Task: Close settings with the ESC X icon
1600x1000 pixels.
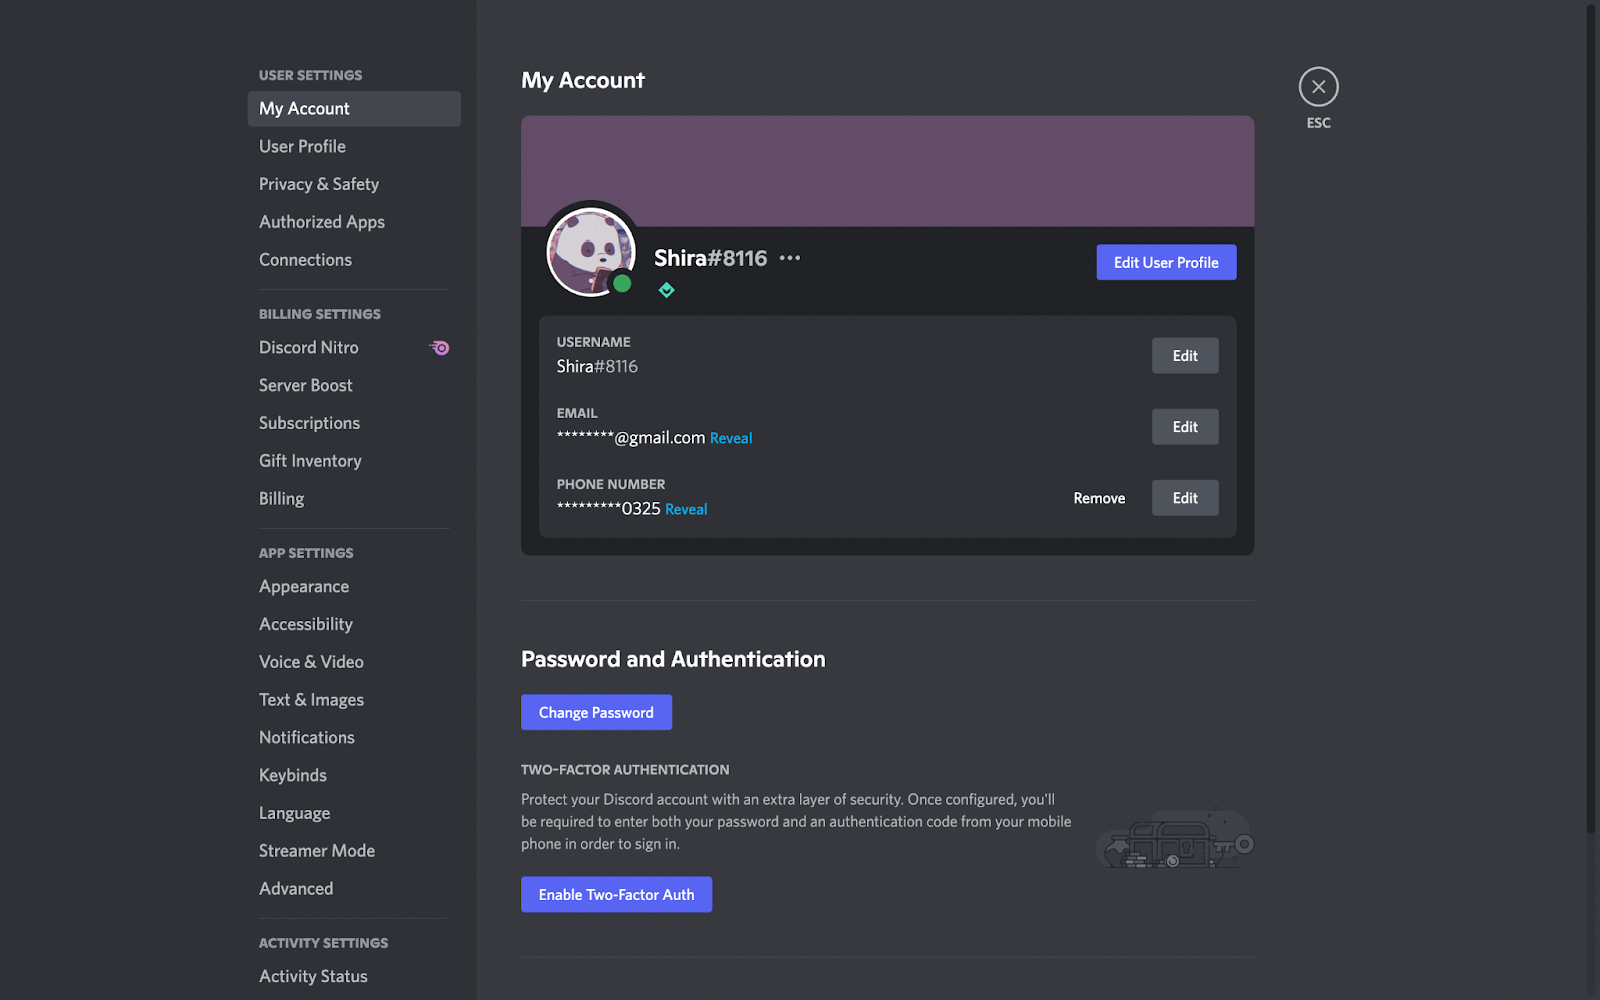Action: tap(1318, 87)
